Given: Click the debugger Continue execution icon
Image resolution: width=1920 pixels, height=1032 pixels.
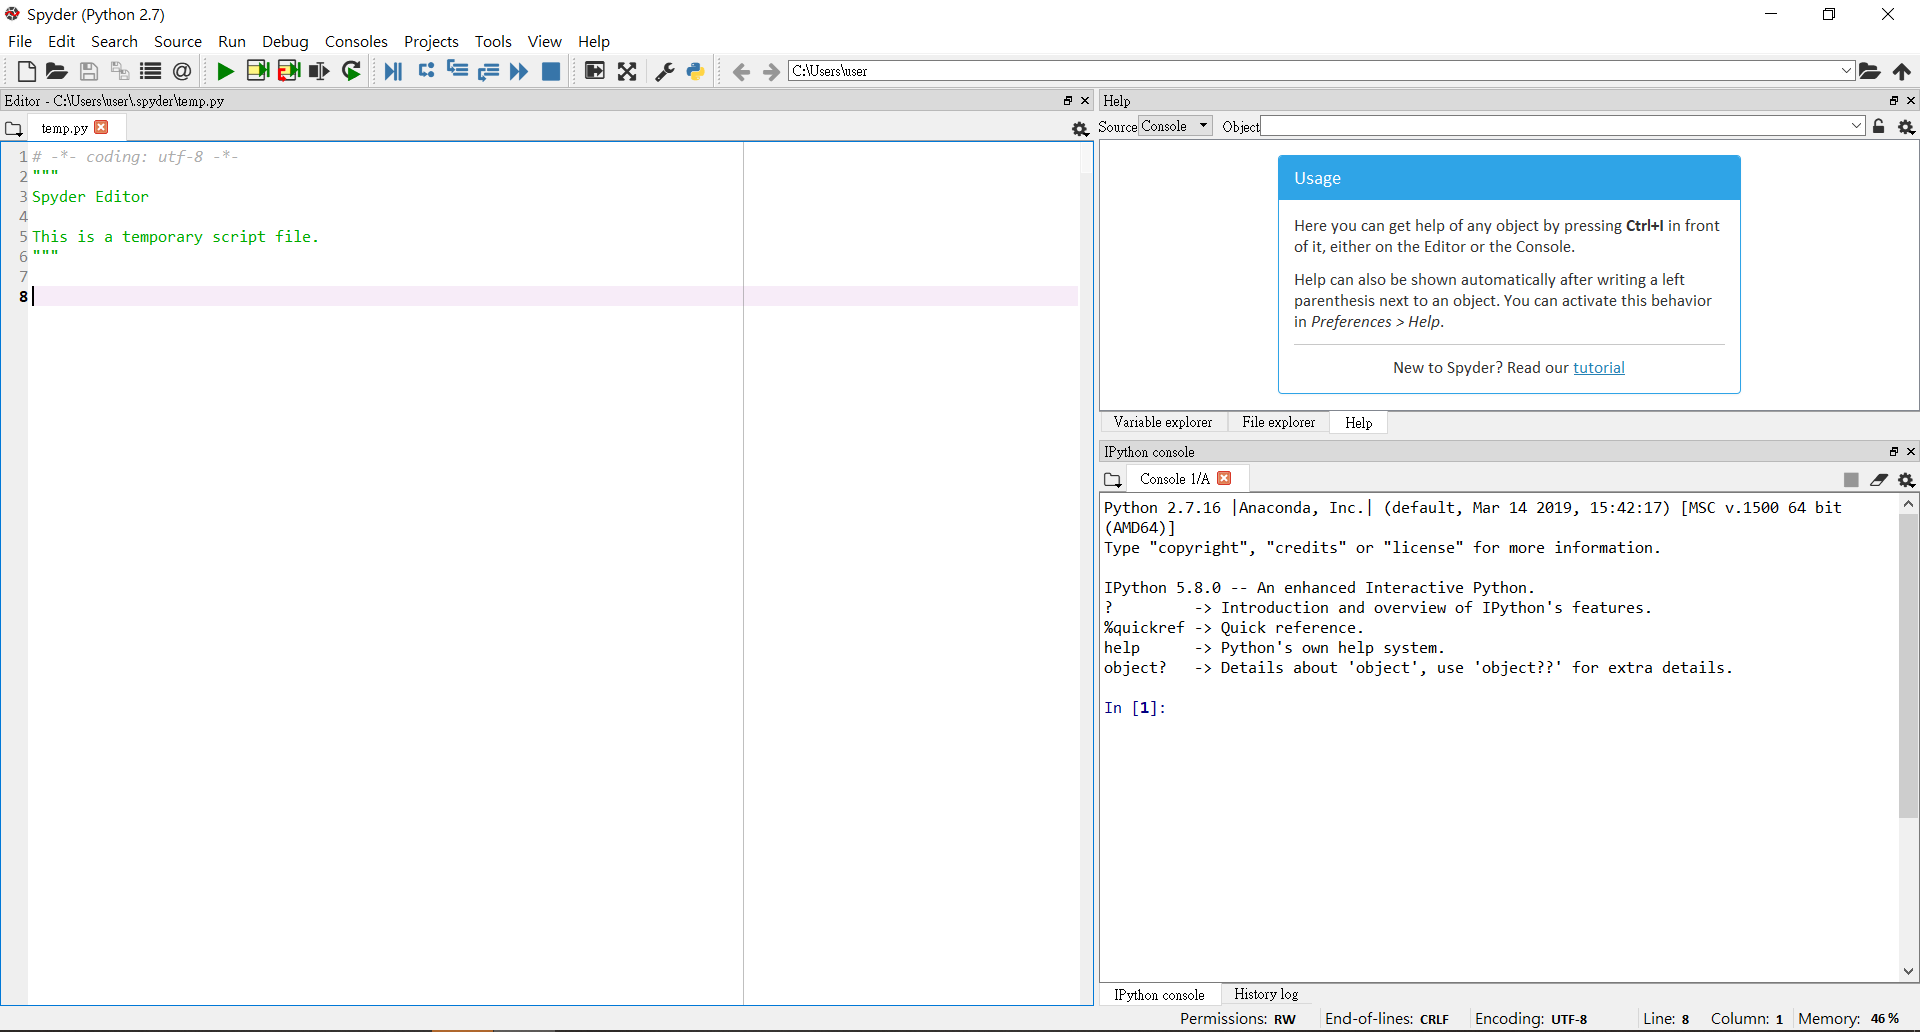Looking at the screenshot, I should click(519, 71).
